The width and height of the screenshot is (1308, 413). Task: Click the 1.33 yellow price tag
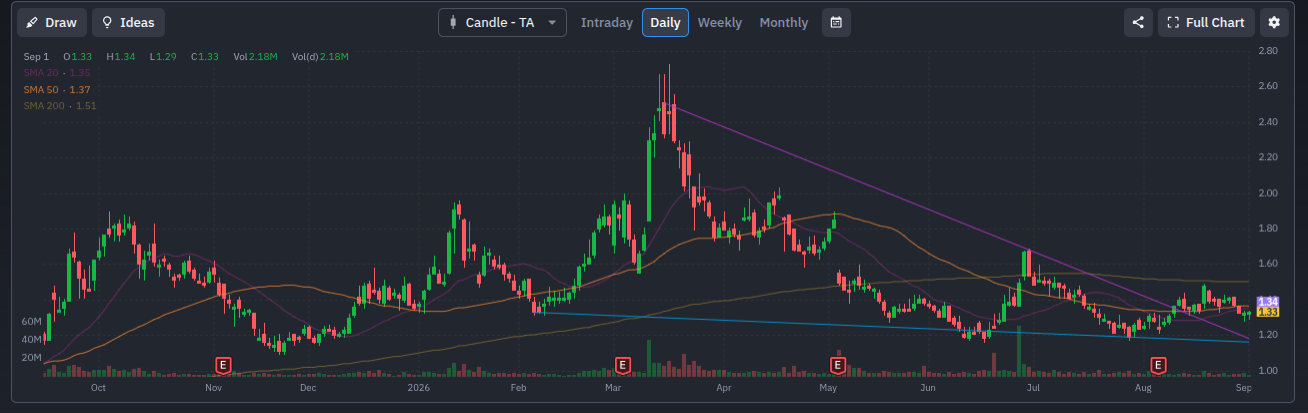point(1268,312)
